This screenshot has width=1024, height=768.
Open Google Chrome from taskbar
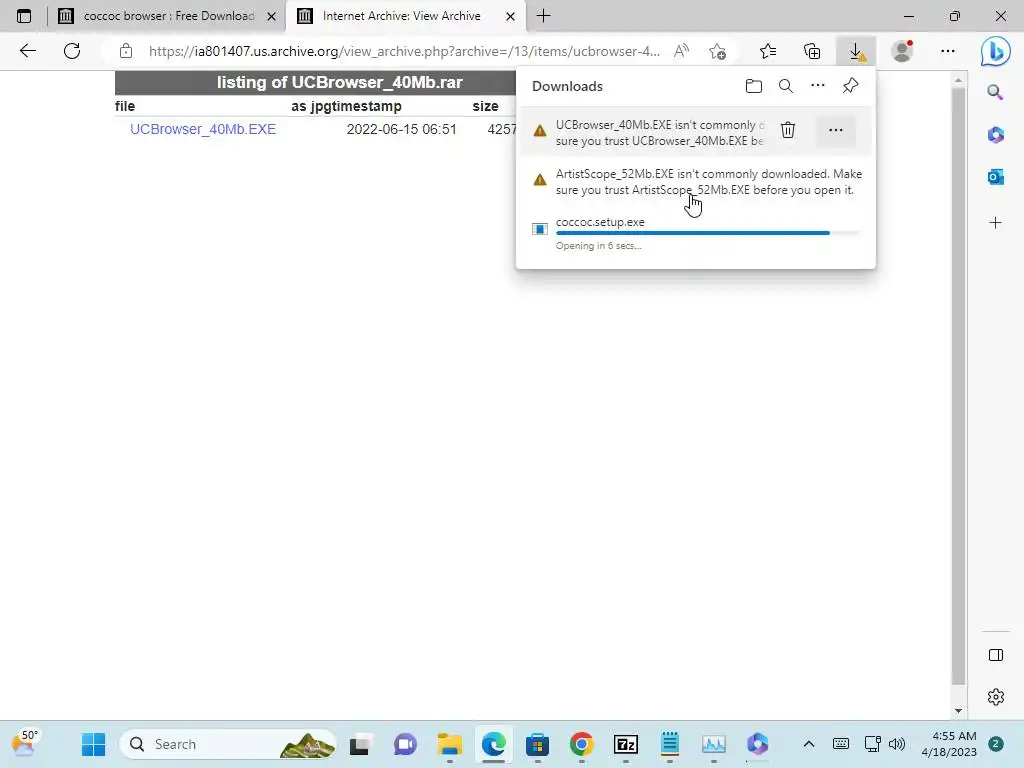581,744
